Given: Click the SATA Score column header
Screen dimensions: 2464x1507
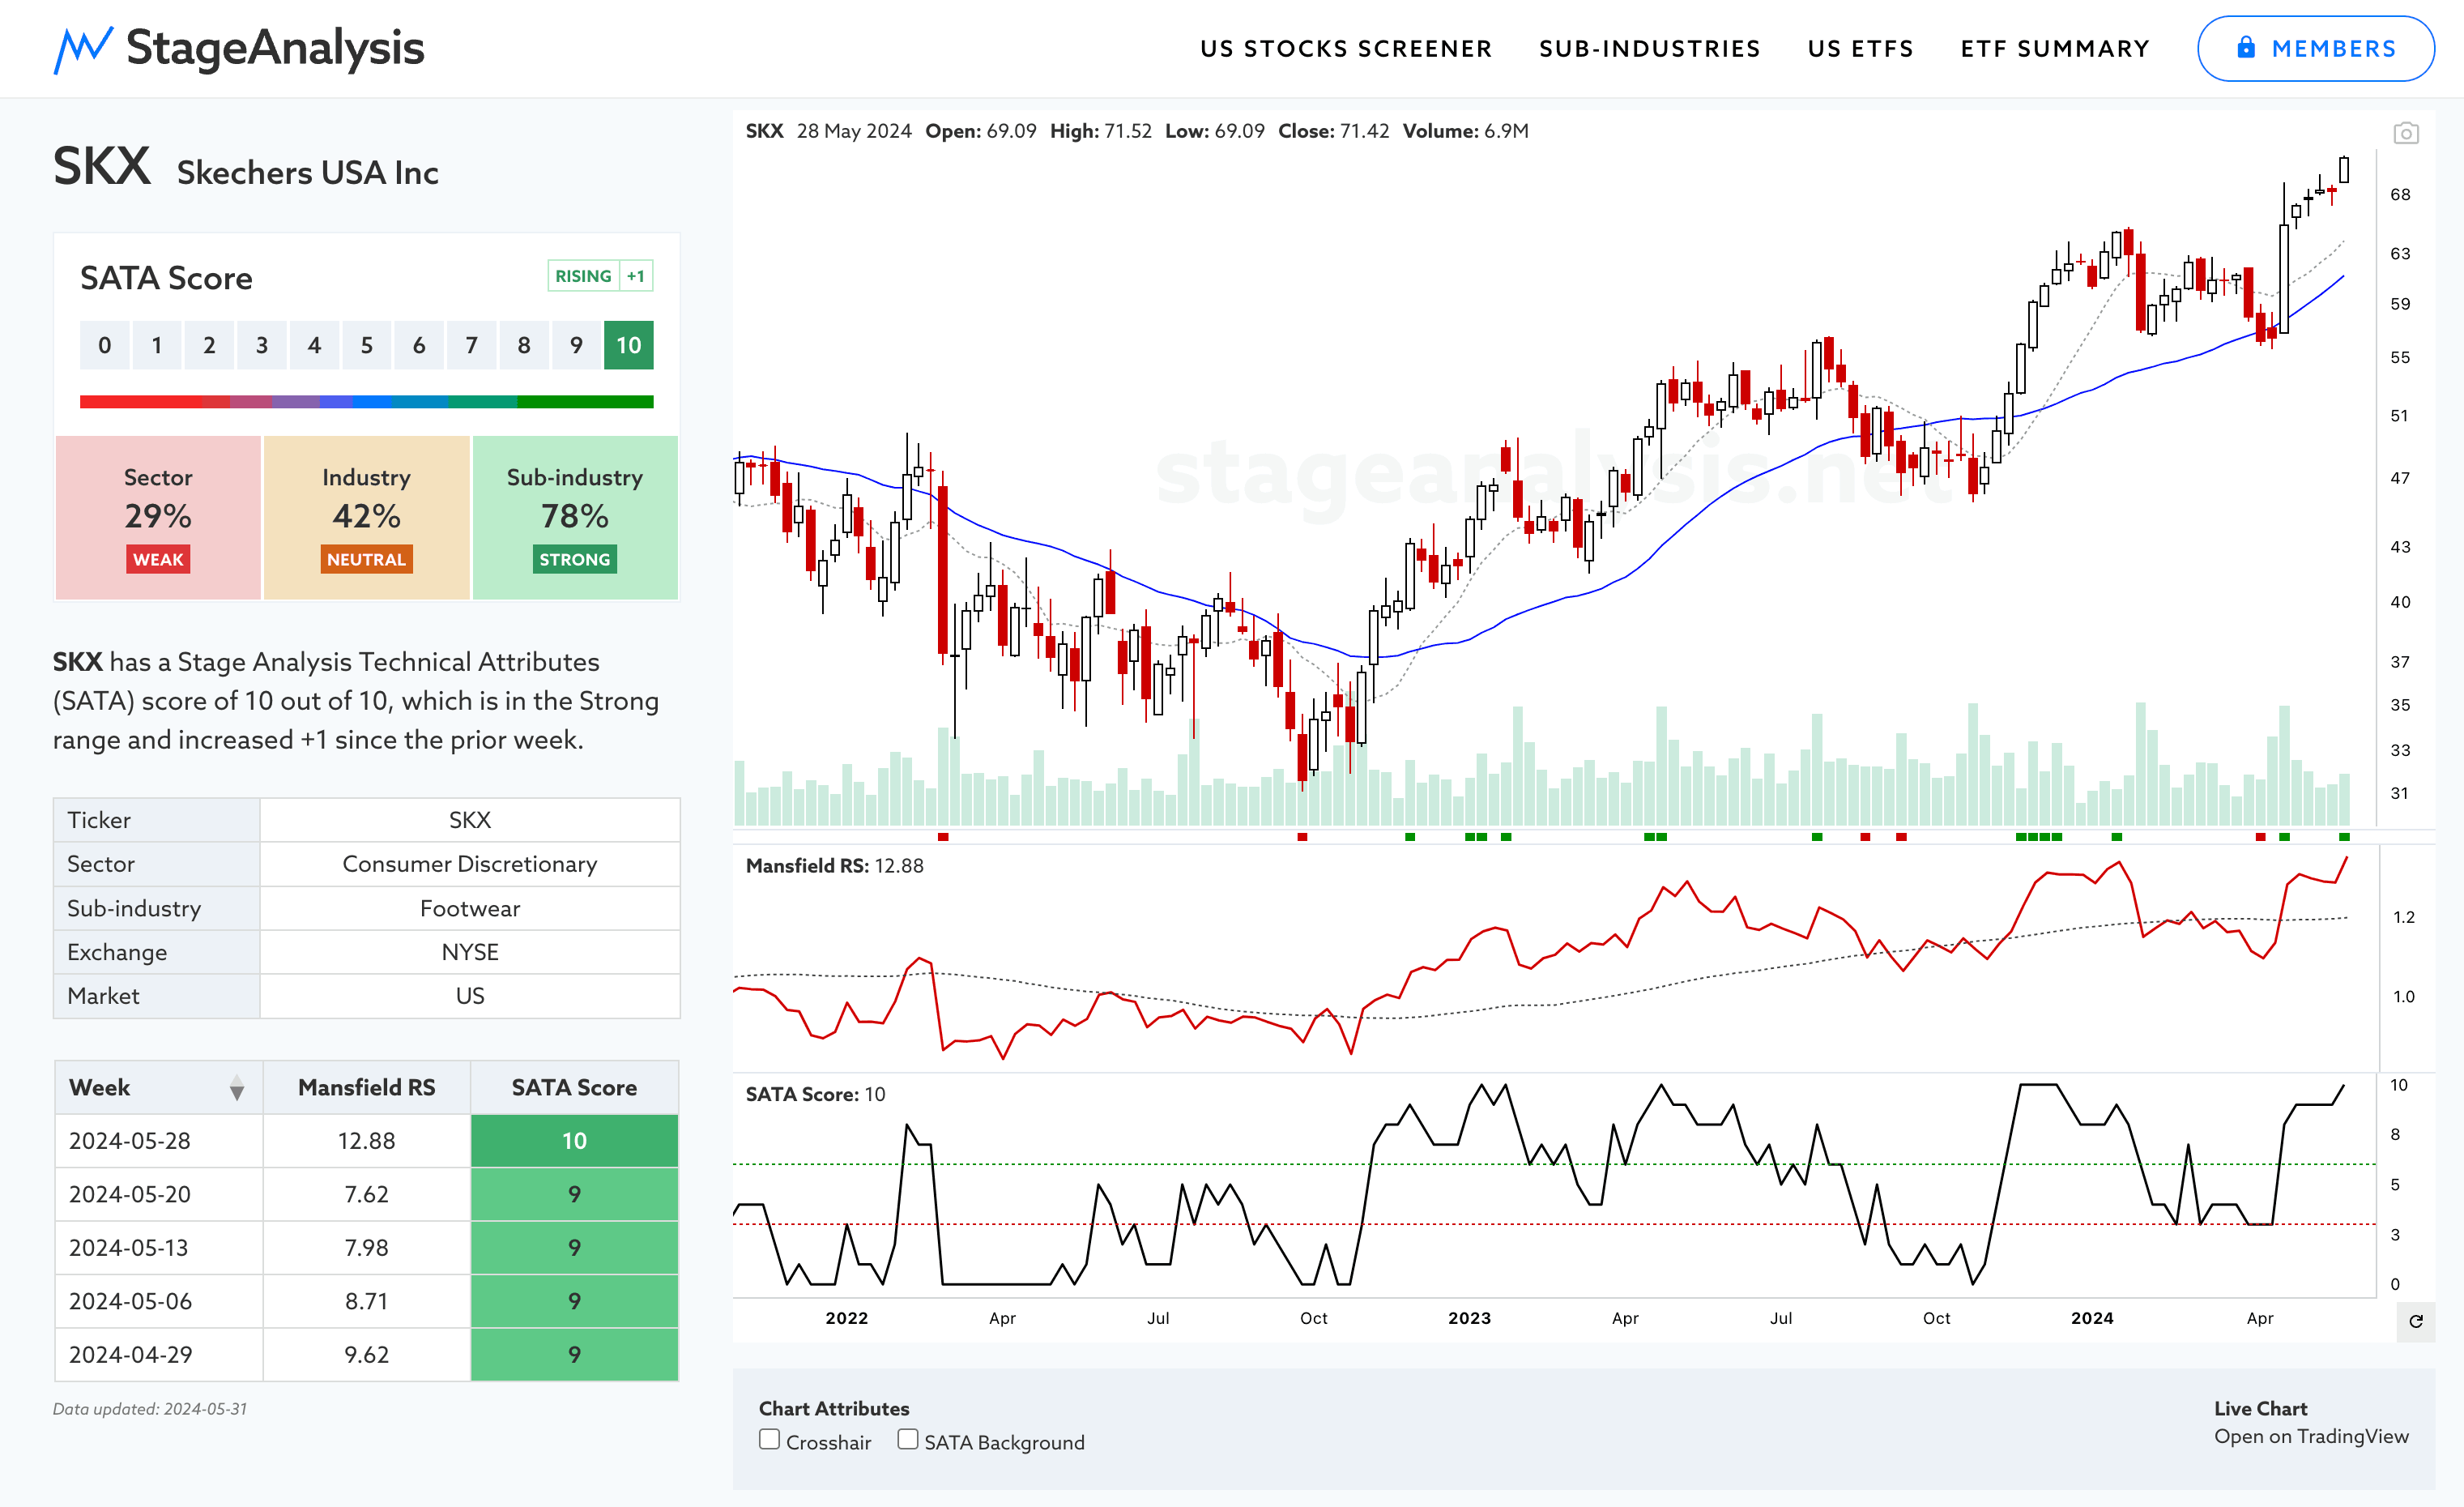Looking at the screenshot, I should [x=574, y=1088].
